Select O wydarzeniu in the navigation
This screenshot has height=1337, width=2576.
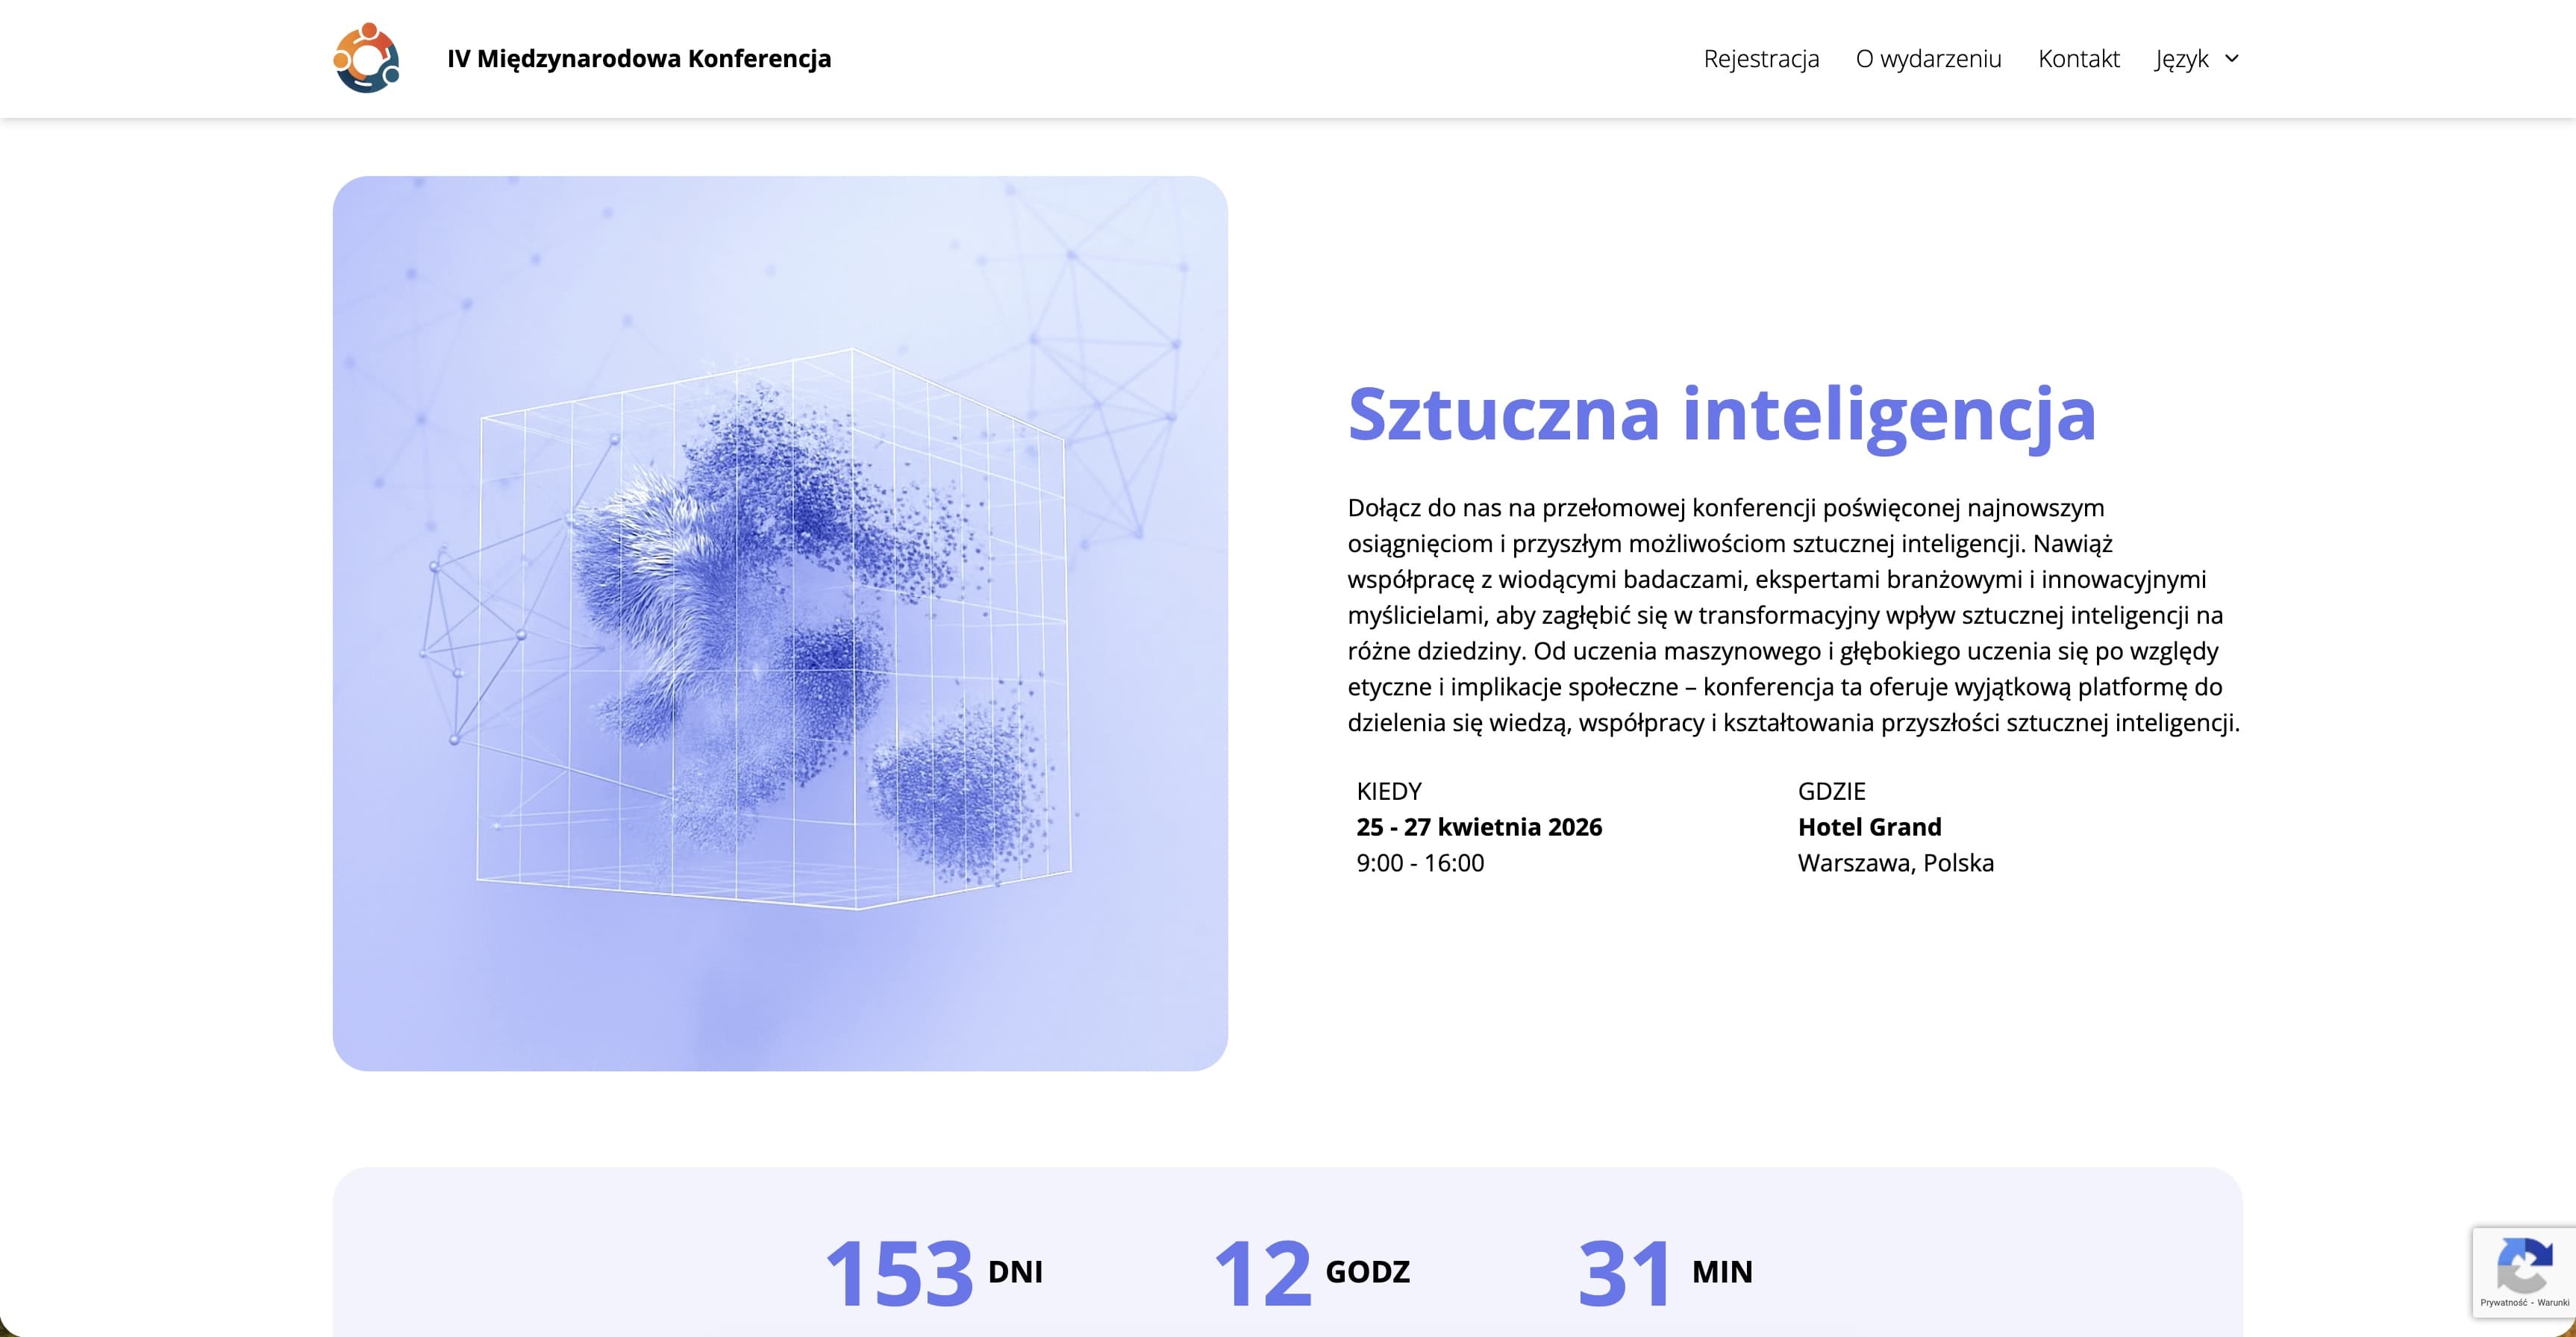[x=1929, y=58]
